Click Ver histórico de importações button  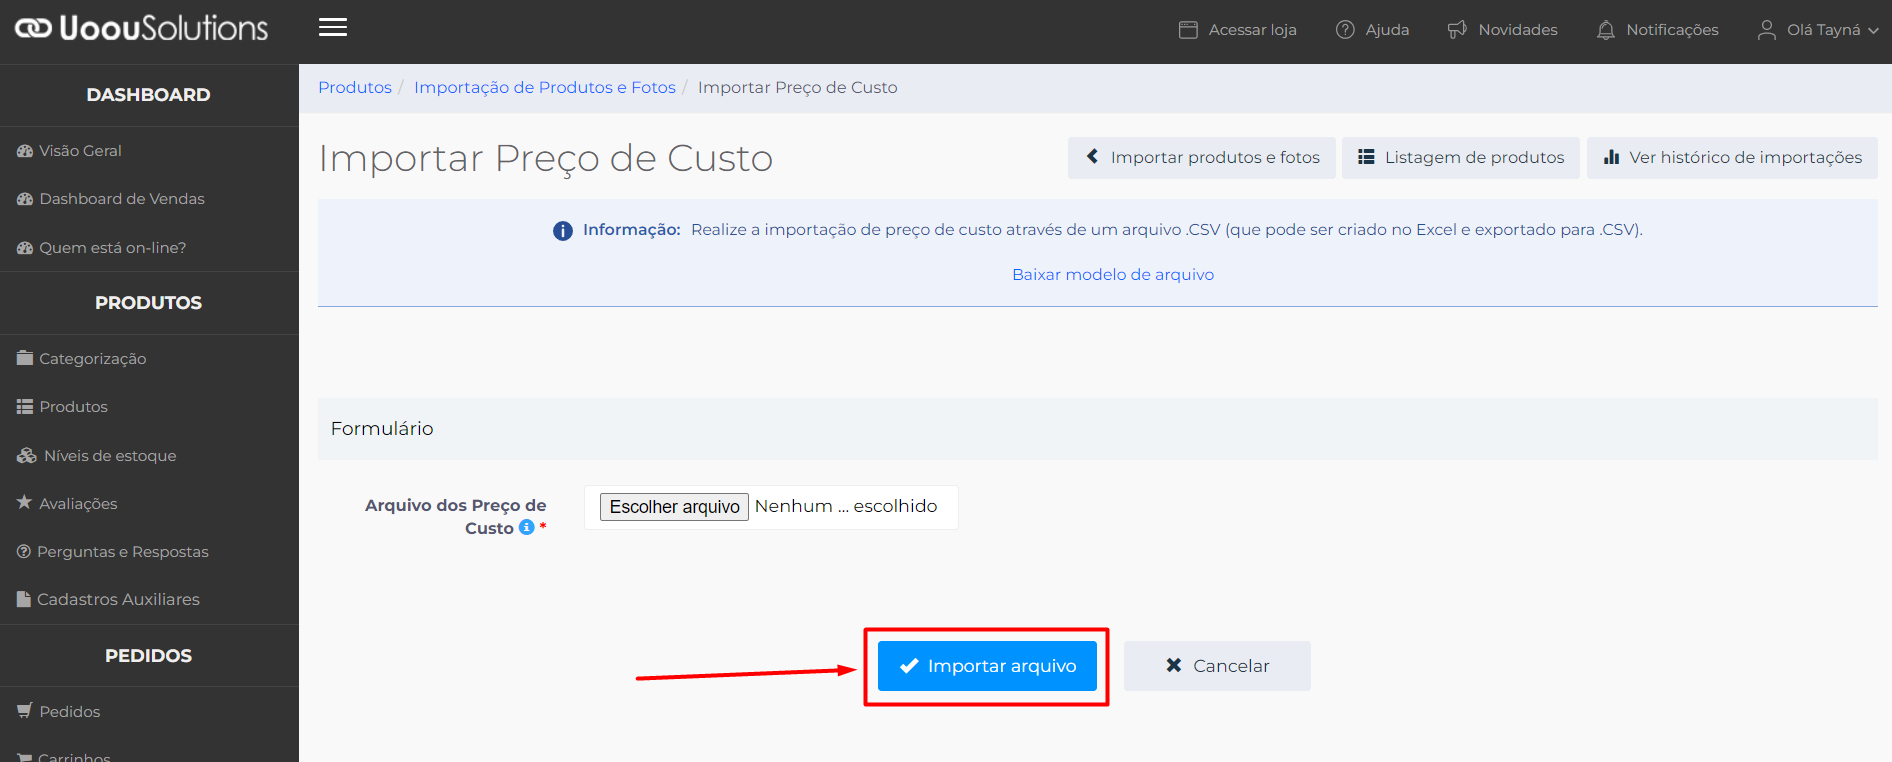(x=1732, y=158)
